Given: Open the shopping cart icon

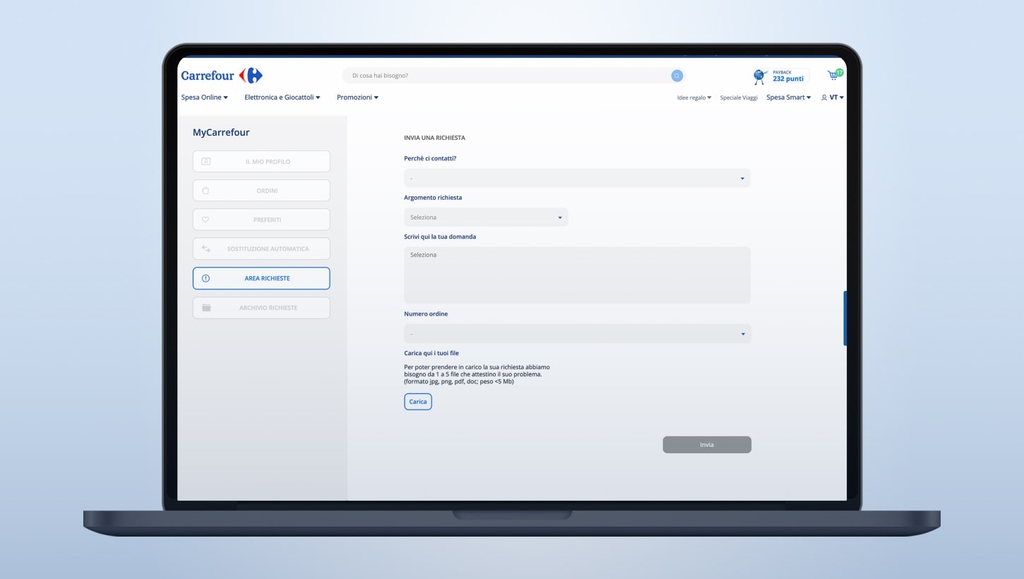Looking at the screenshot, I should (x=833, y=75).
